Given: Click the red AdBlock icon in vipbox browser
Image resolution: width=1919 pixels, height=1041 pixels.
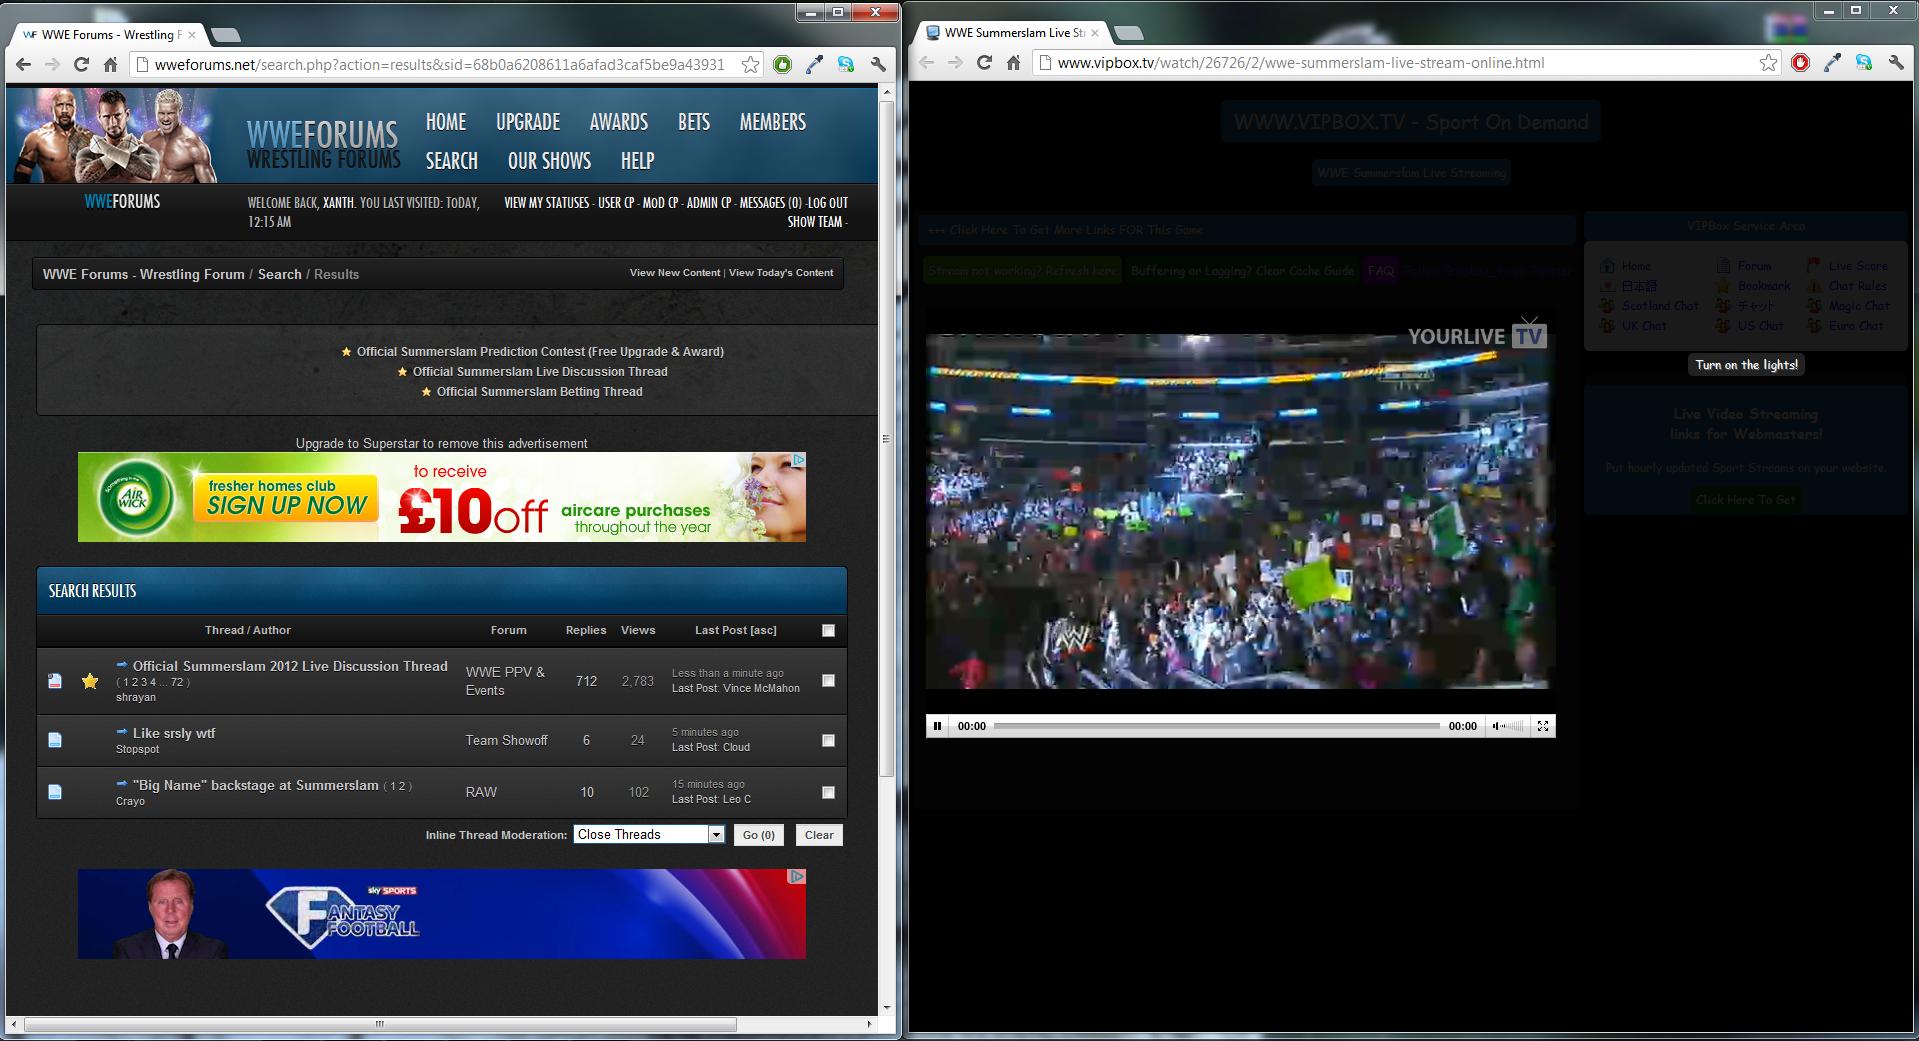Looking at the screenshot, I should (1800, 62).
